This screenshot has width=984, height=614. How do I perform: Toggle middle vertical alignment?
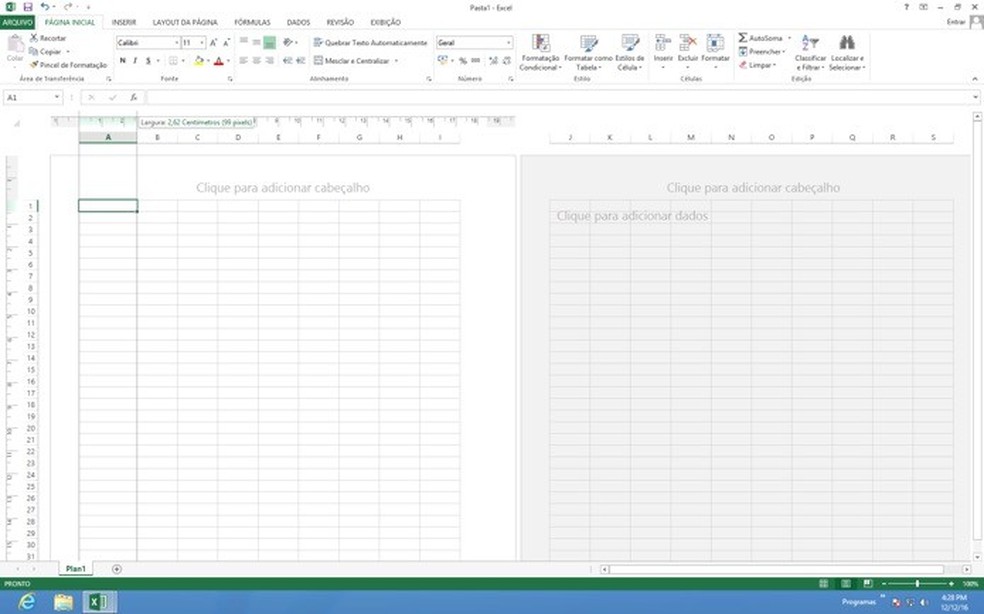(x=257, y=42)
